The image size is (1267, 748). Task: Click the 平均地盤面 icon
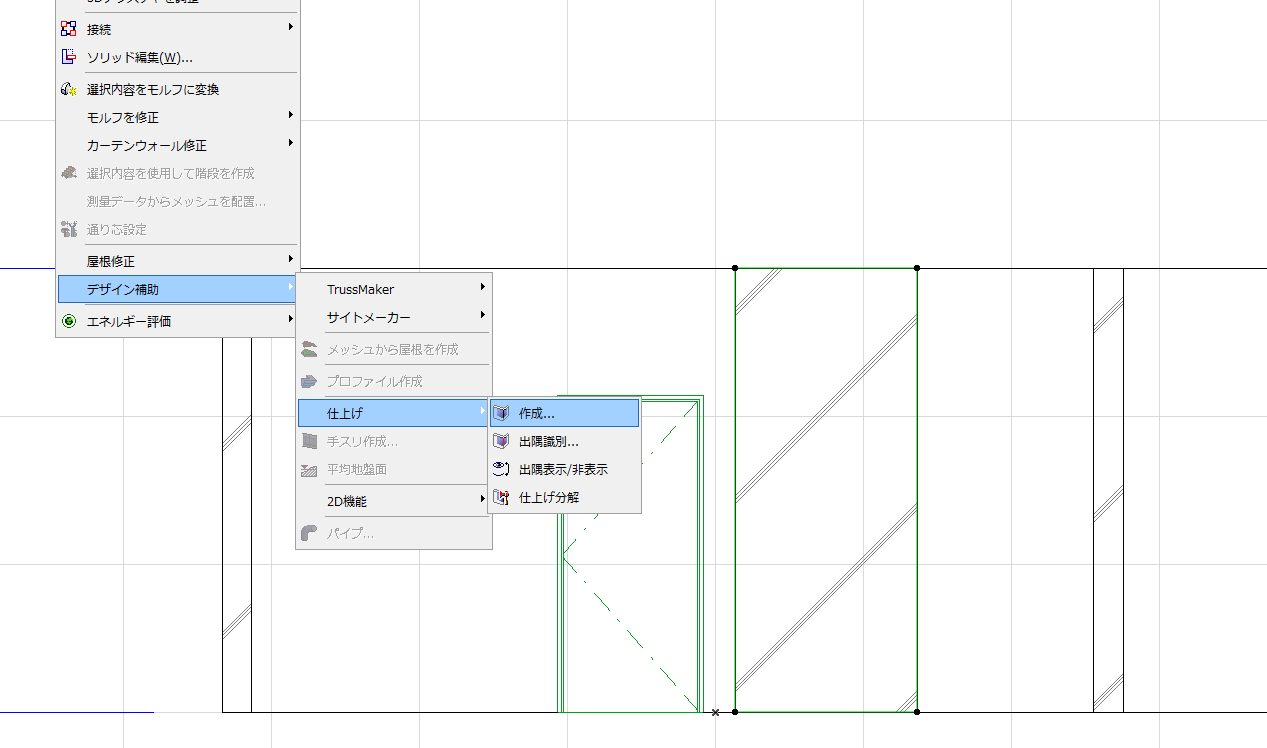point(309,469)
